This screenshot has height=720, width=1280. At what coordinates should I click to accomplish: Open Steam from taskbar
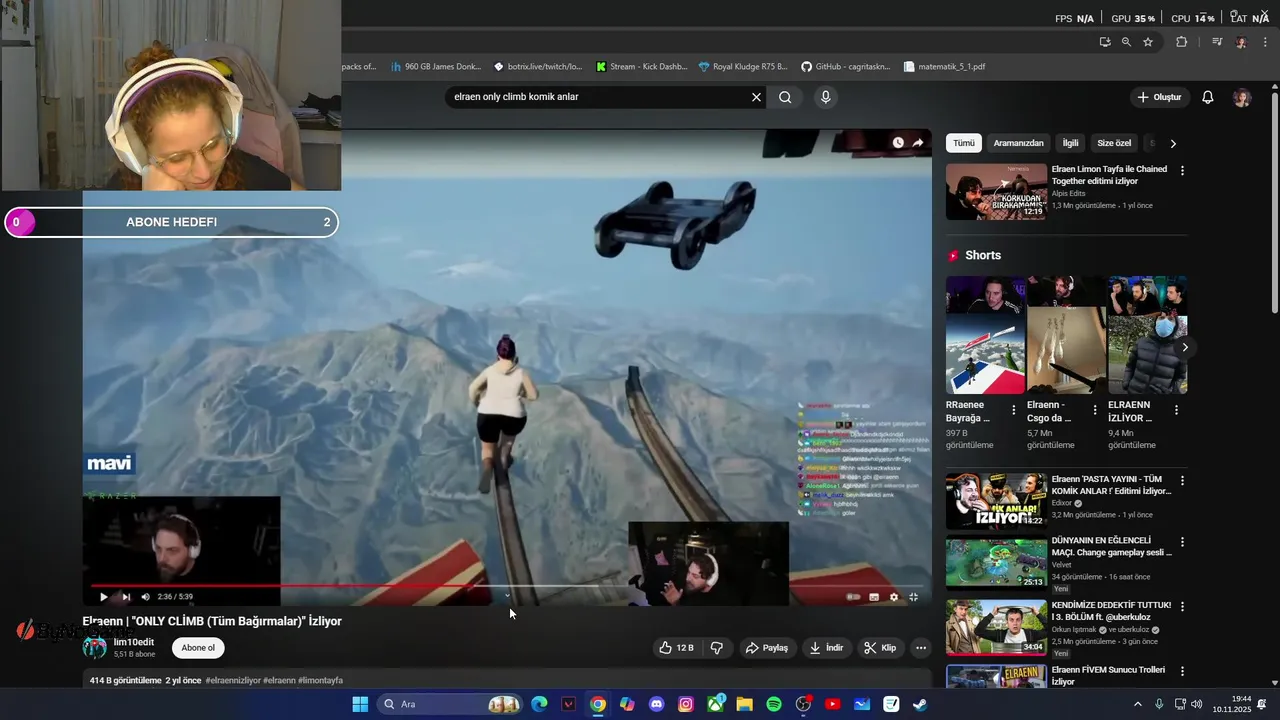pyautogui.click(x=920, y=704)
